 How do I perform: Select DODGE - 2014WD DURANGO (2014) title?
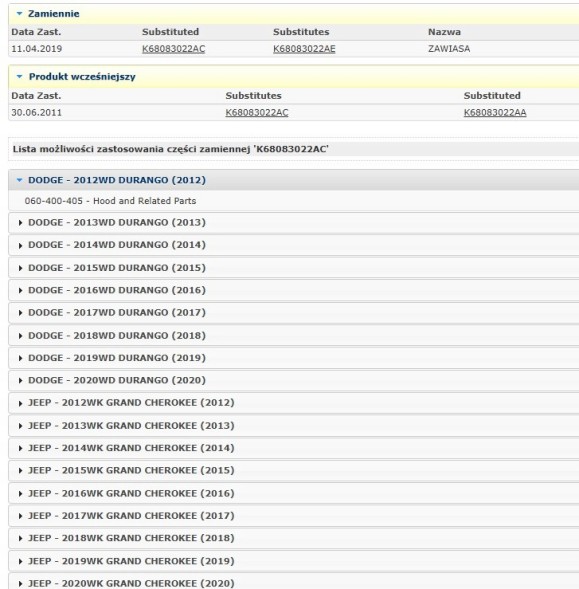pos(117,245)
